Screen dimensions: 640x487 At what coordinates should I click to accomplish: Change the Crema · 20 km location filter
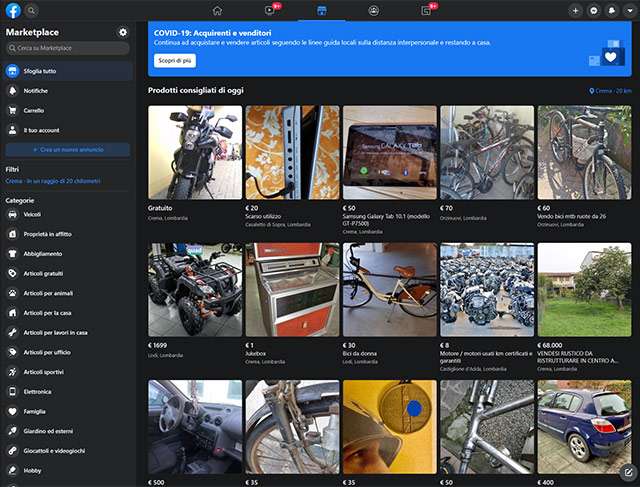coord(610,91)
